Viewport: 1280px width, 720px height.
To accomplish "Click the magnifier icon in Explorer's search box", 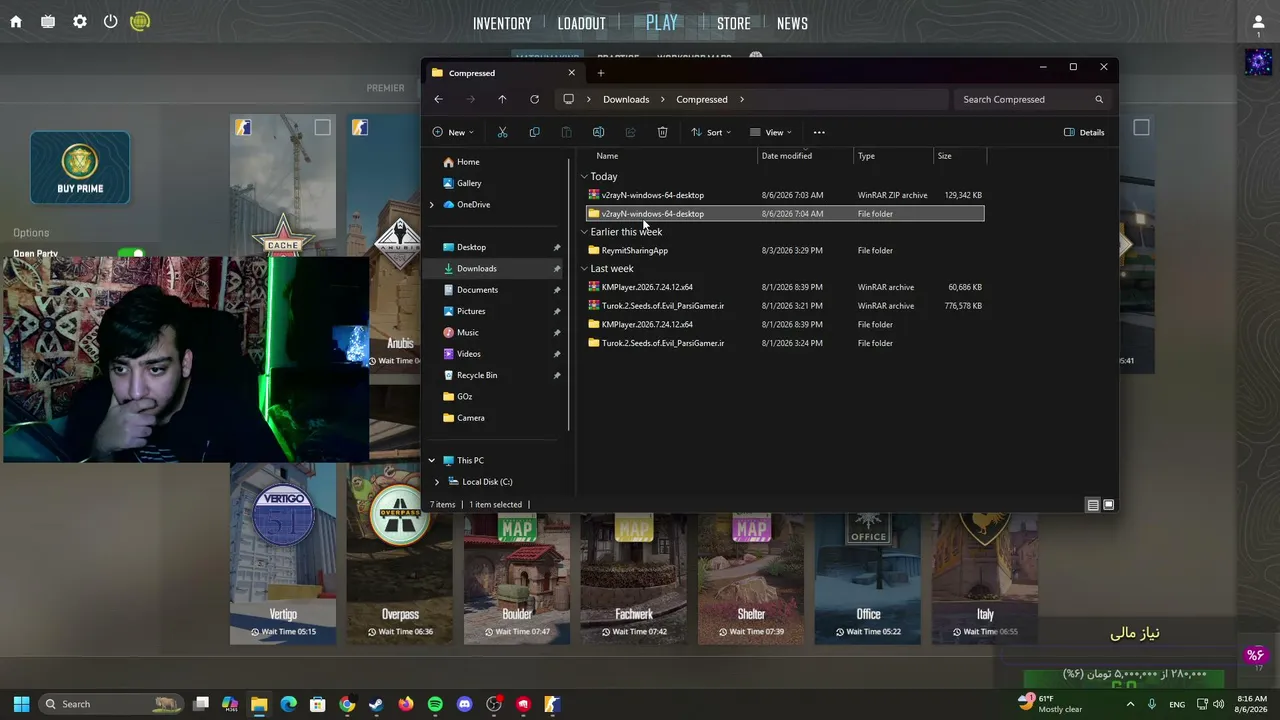I will tap(1099, 99).
